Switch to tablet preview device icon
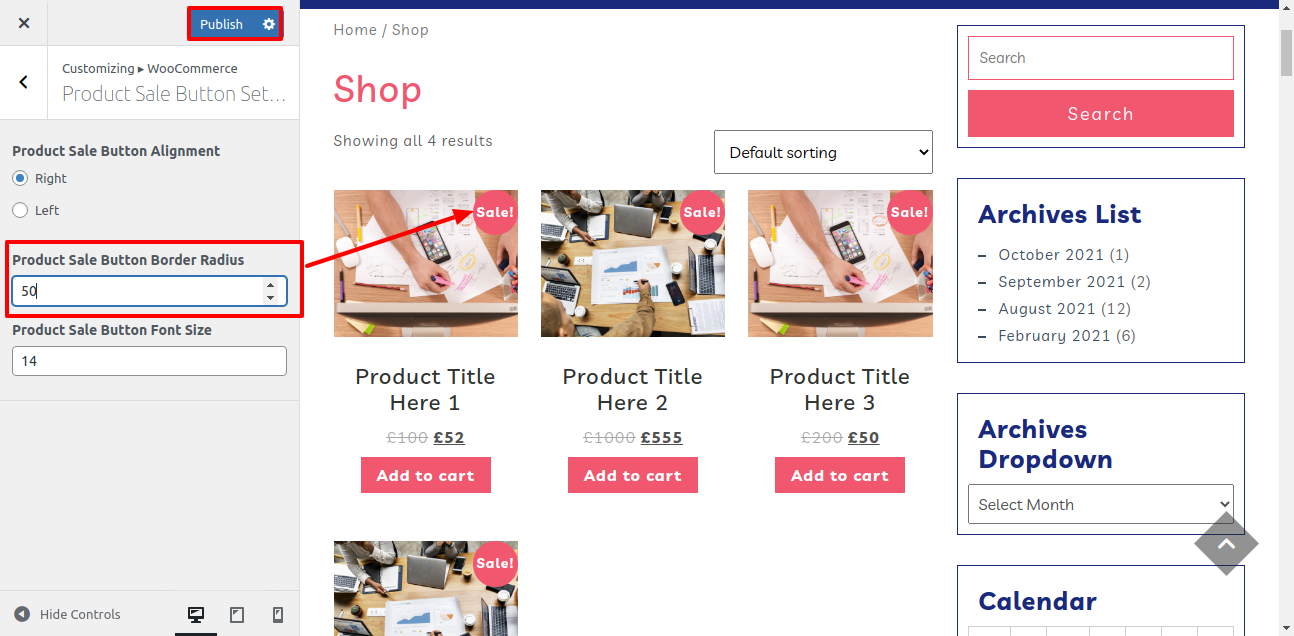 237,615
